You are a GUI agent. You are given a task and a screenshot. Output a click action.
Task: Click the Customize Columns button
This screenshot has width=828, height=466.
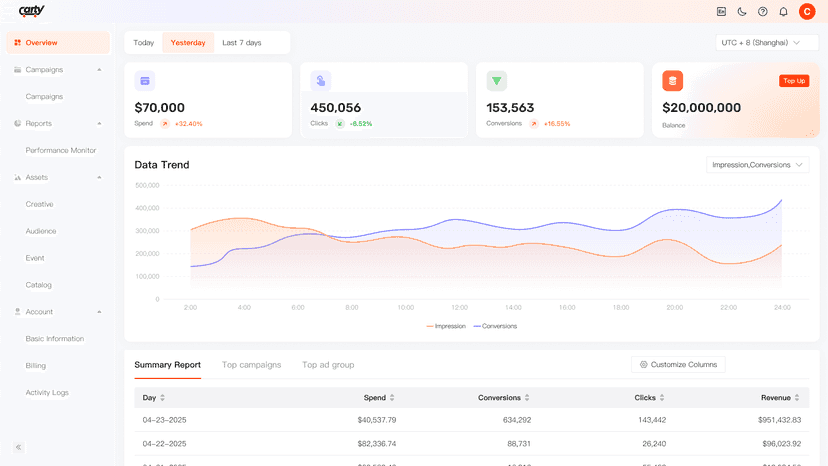click(678, 365)
